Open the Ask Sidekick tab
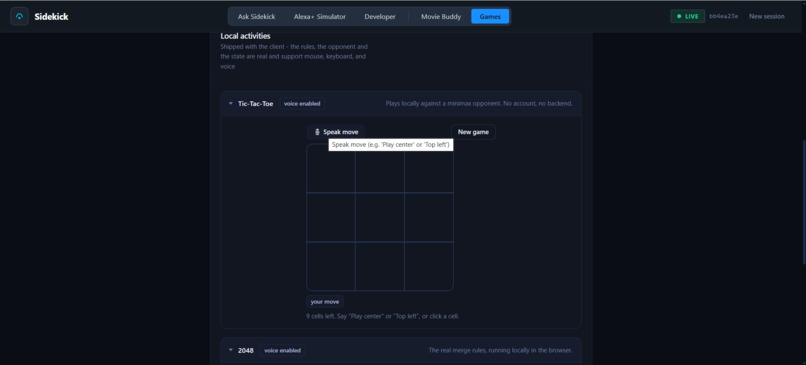Viewport: 806px width, 365px height. pos(257,16)
